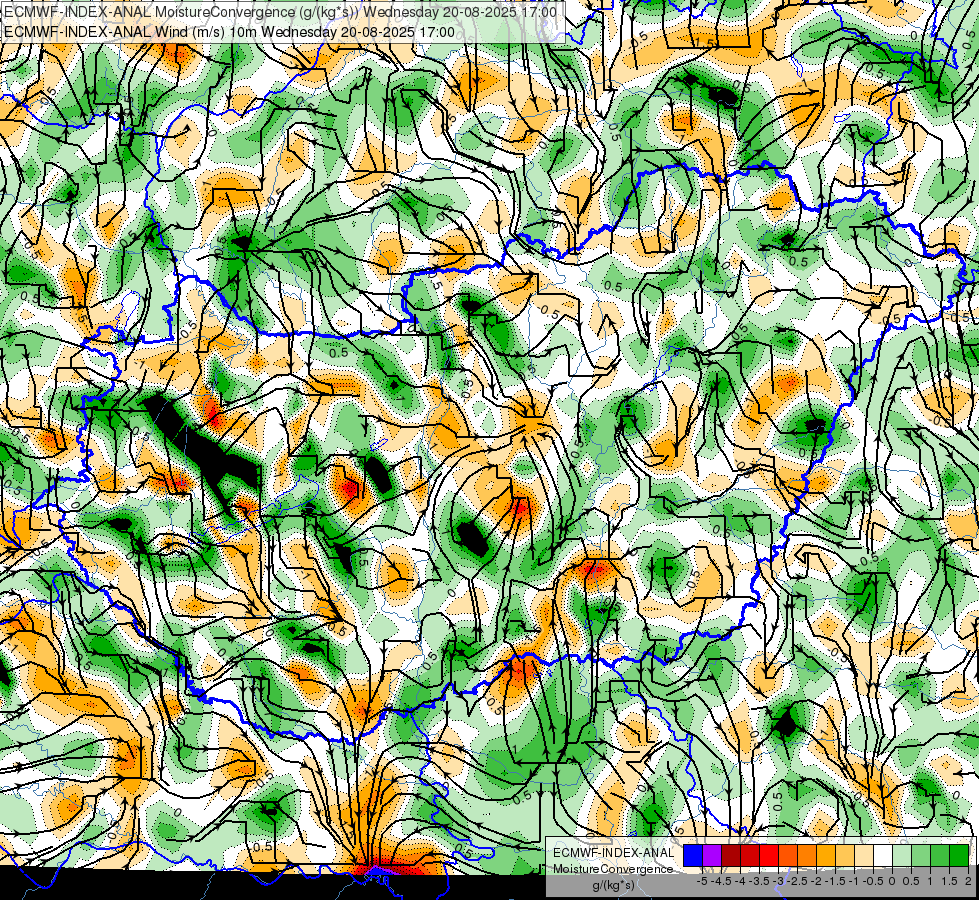Select the maroon swatch between -4.5 and -4
Screen dimensions: 979x900
tap(731, 856)
